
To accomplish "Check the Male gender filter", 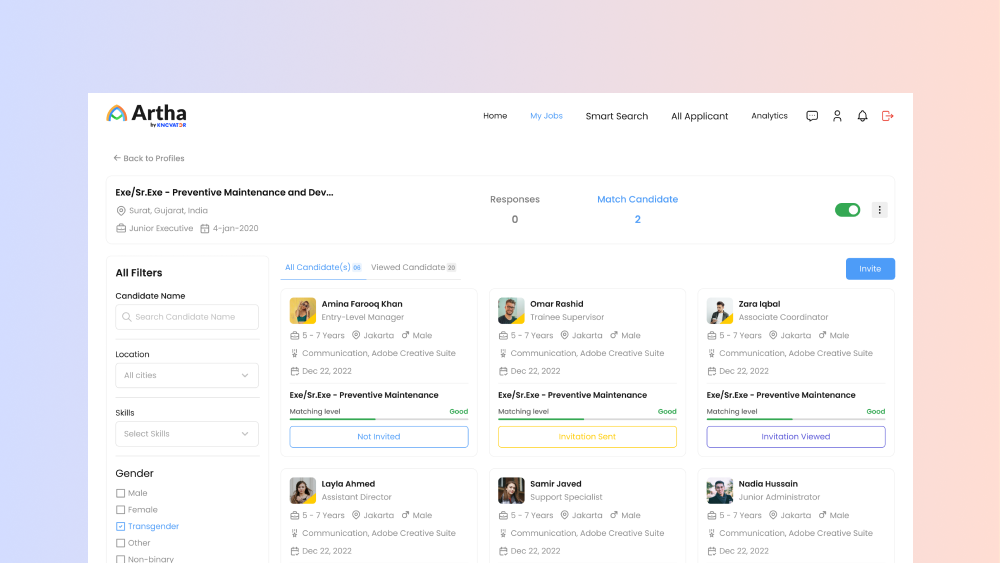I will coord(121,493).
